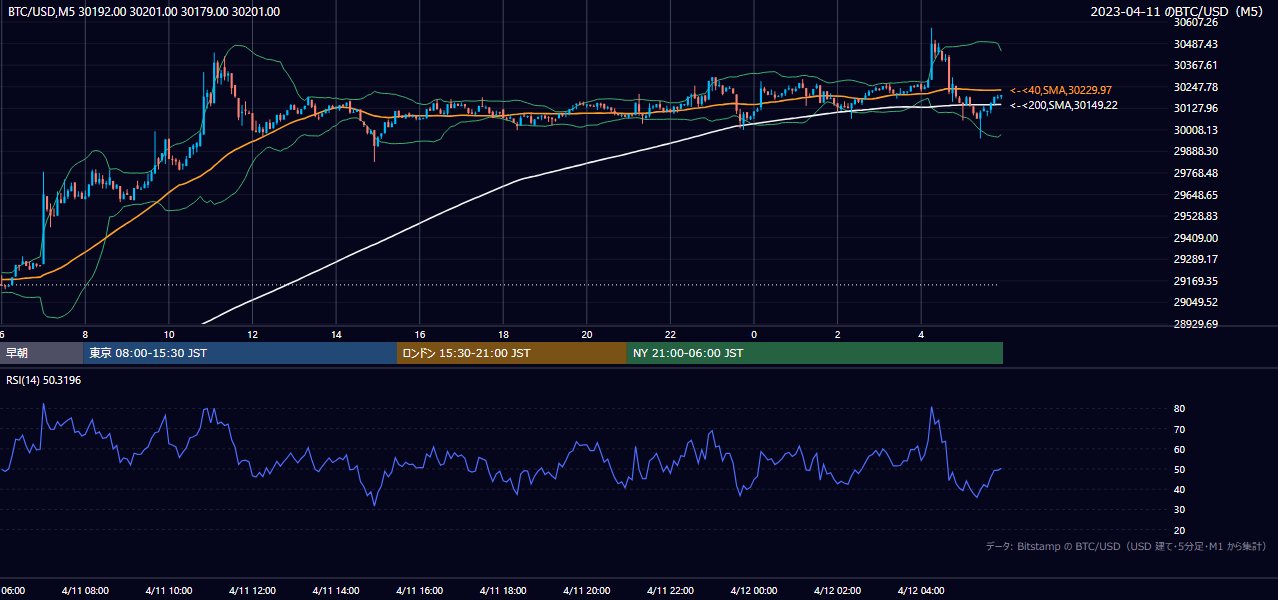This screenshot has height=600, width=1278.
Task: Click price axis label 29409.00
Action: tap(1196, 238)
